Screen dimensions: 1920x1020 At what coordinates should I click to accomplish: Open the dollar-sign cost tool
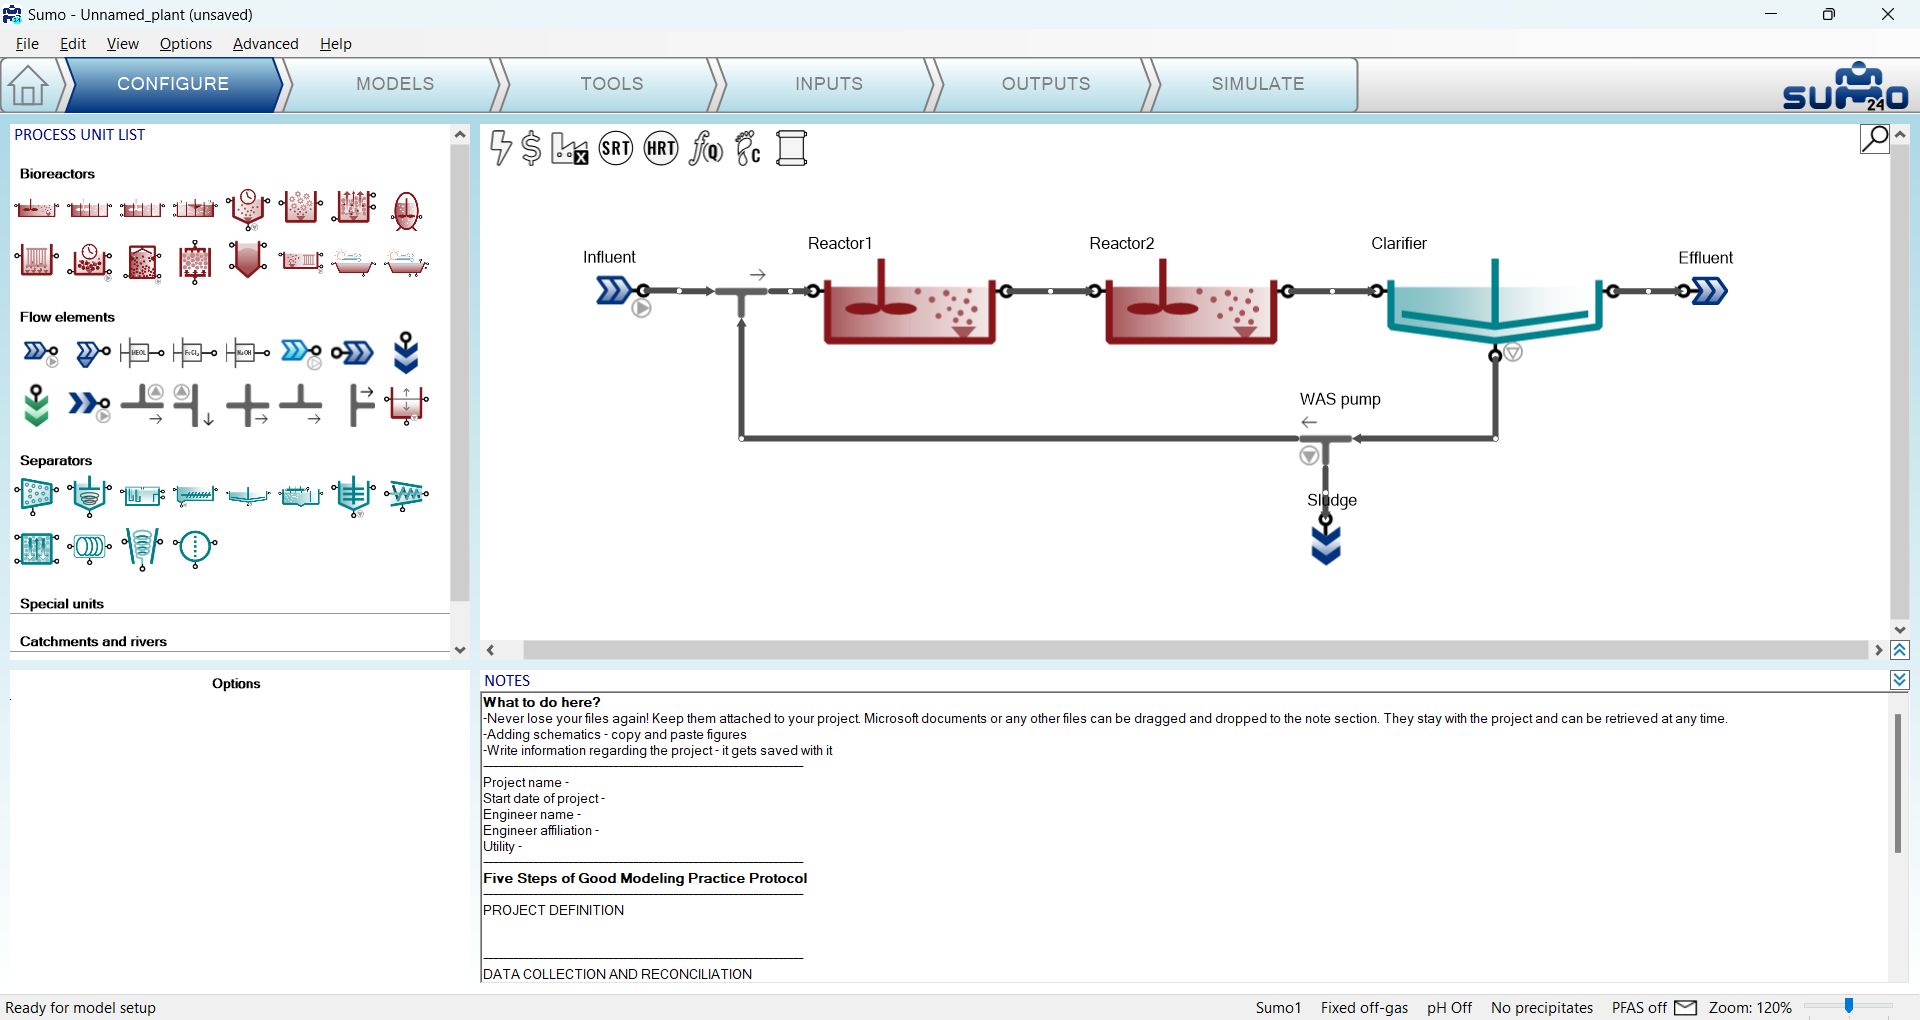[x=532, y=148]
